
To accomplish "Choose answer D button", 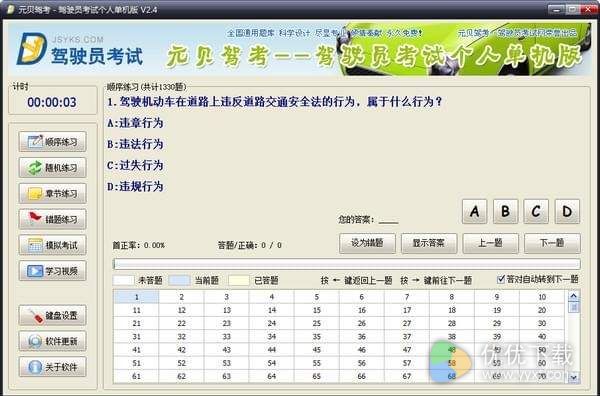I will point(567,211).
